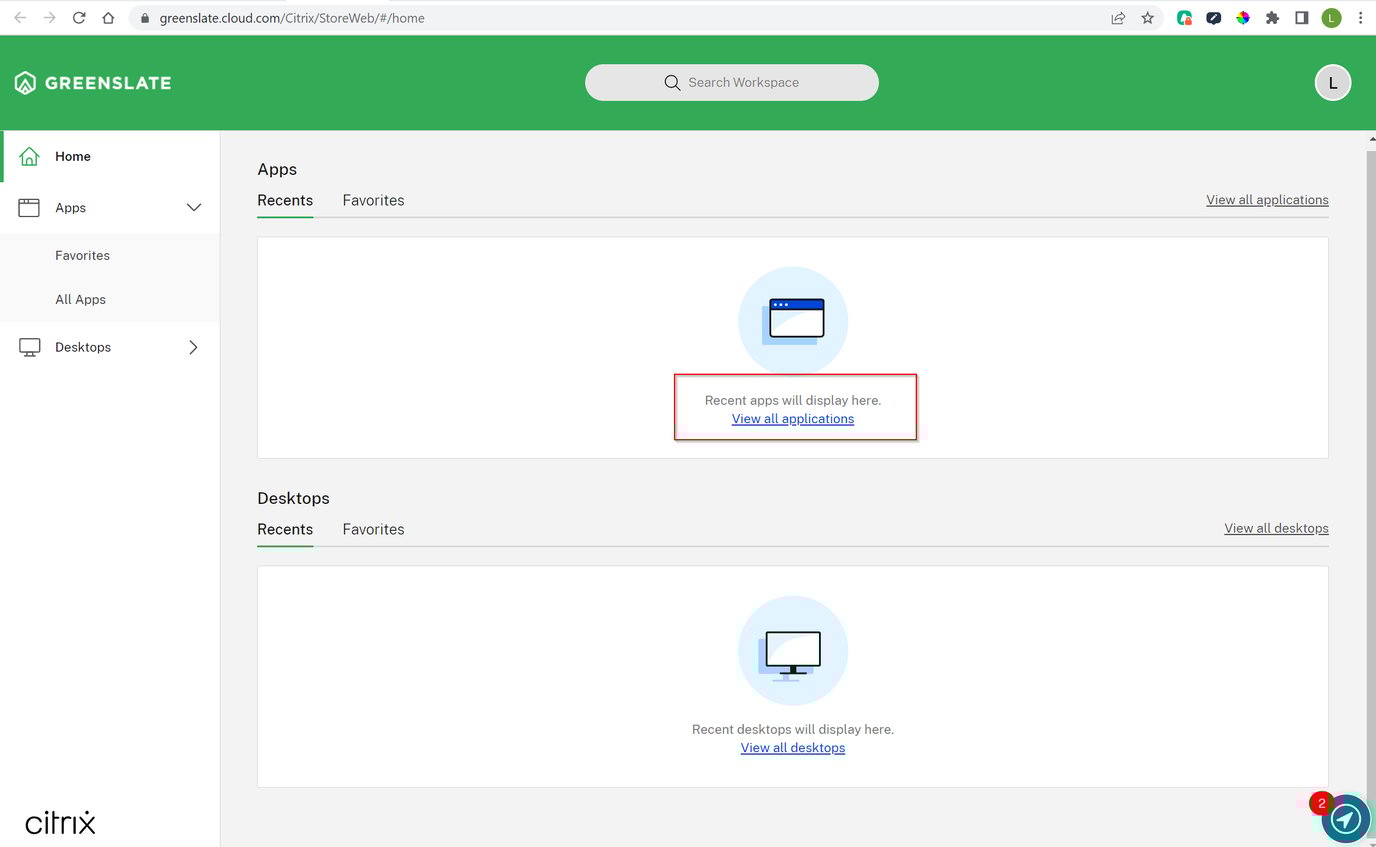
Task: Bookmark the page with the star icon
Action: tap(1147, 17)
